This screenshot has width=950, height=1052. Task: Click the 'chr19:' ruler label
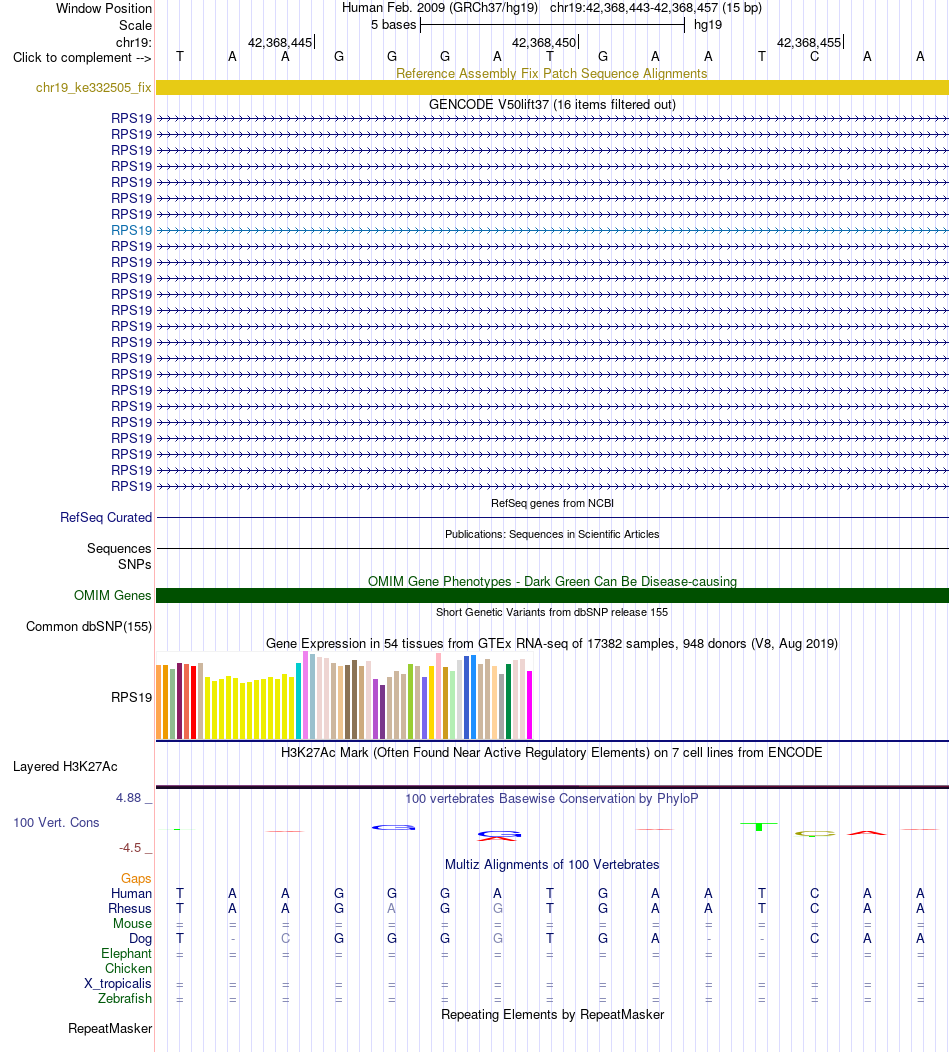click(x=134, y=42)
